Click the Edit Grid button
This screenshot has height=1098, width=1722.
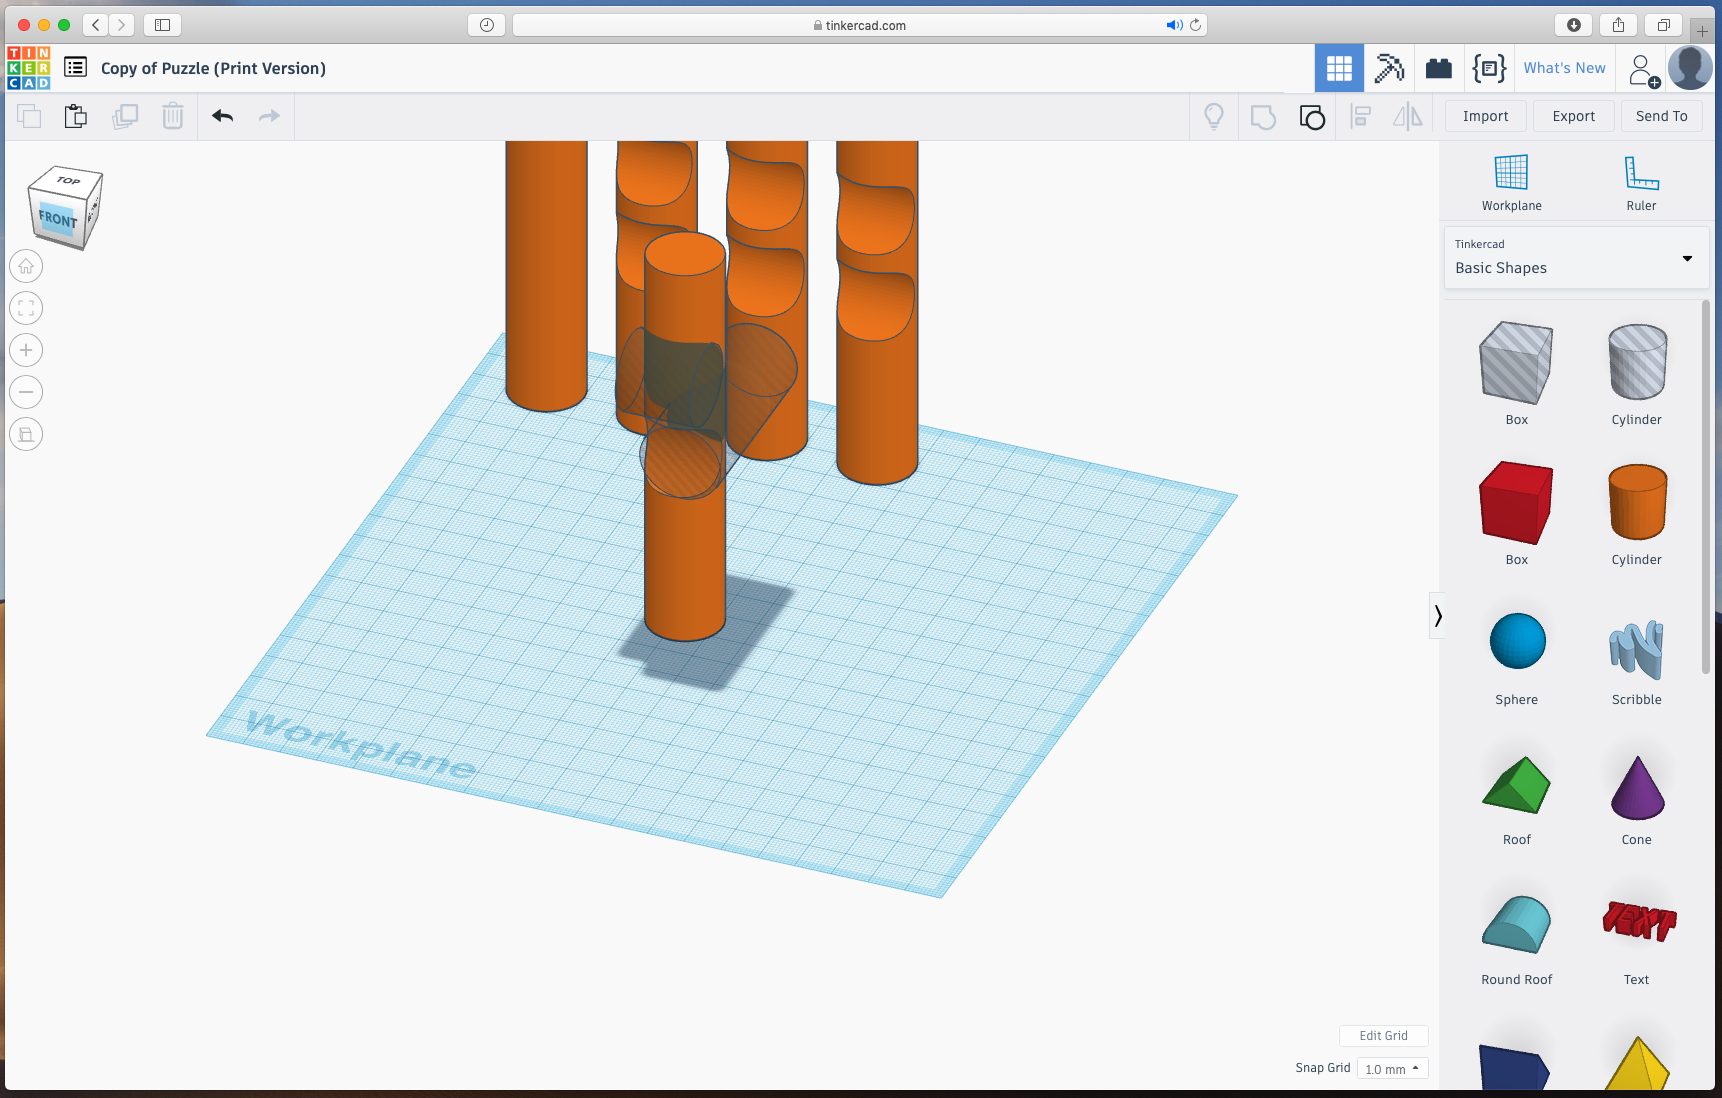pos(1383,1036)
